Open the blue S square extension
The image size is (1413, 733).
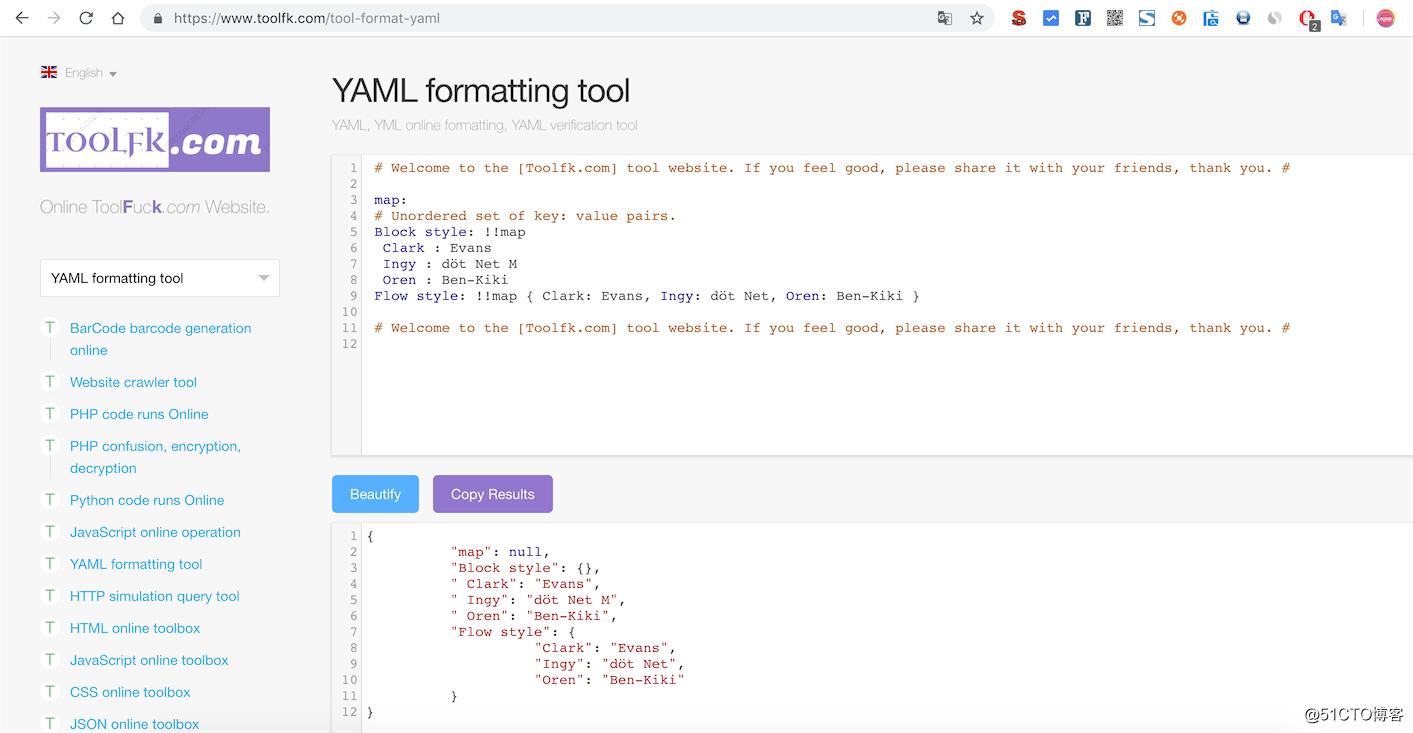[1147, 18]
